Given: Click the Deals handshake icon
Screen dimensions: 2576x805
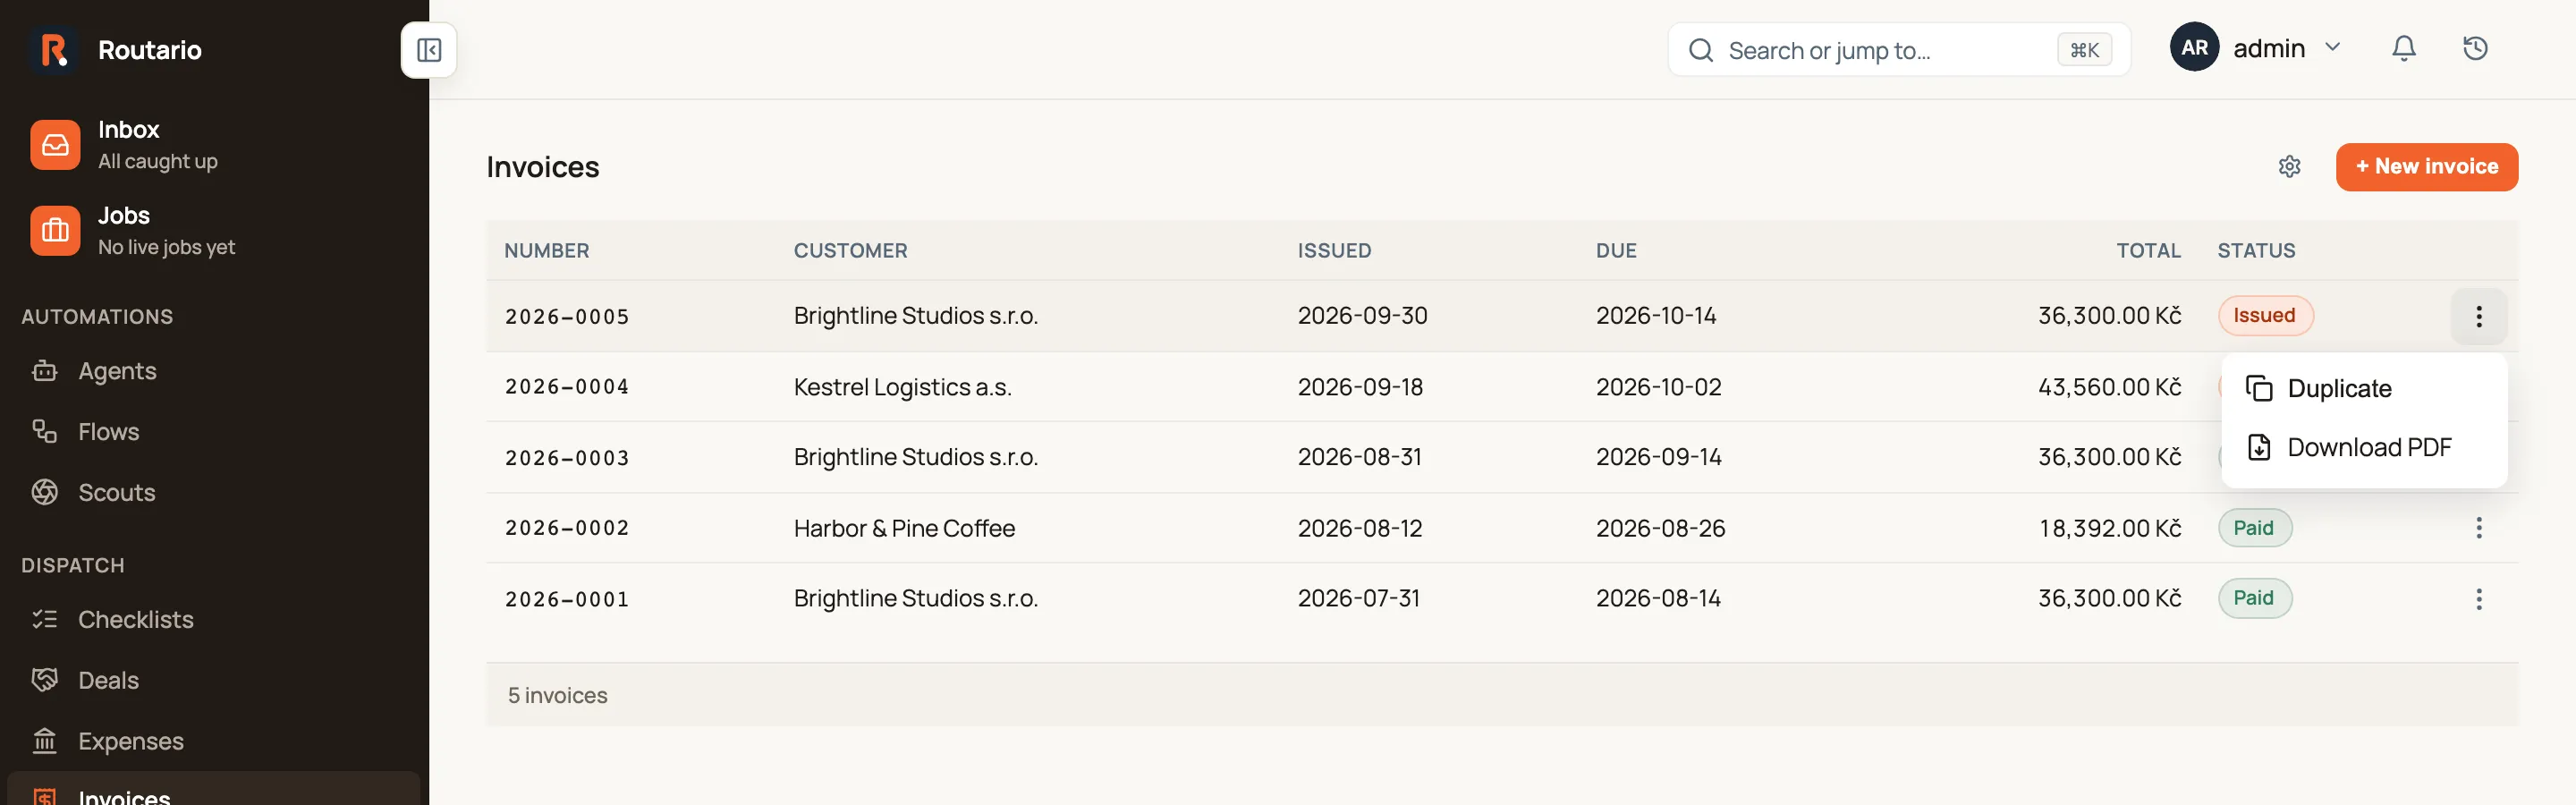Looking at the screenshot, I should tap(44, 680).
